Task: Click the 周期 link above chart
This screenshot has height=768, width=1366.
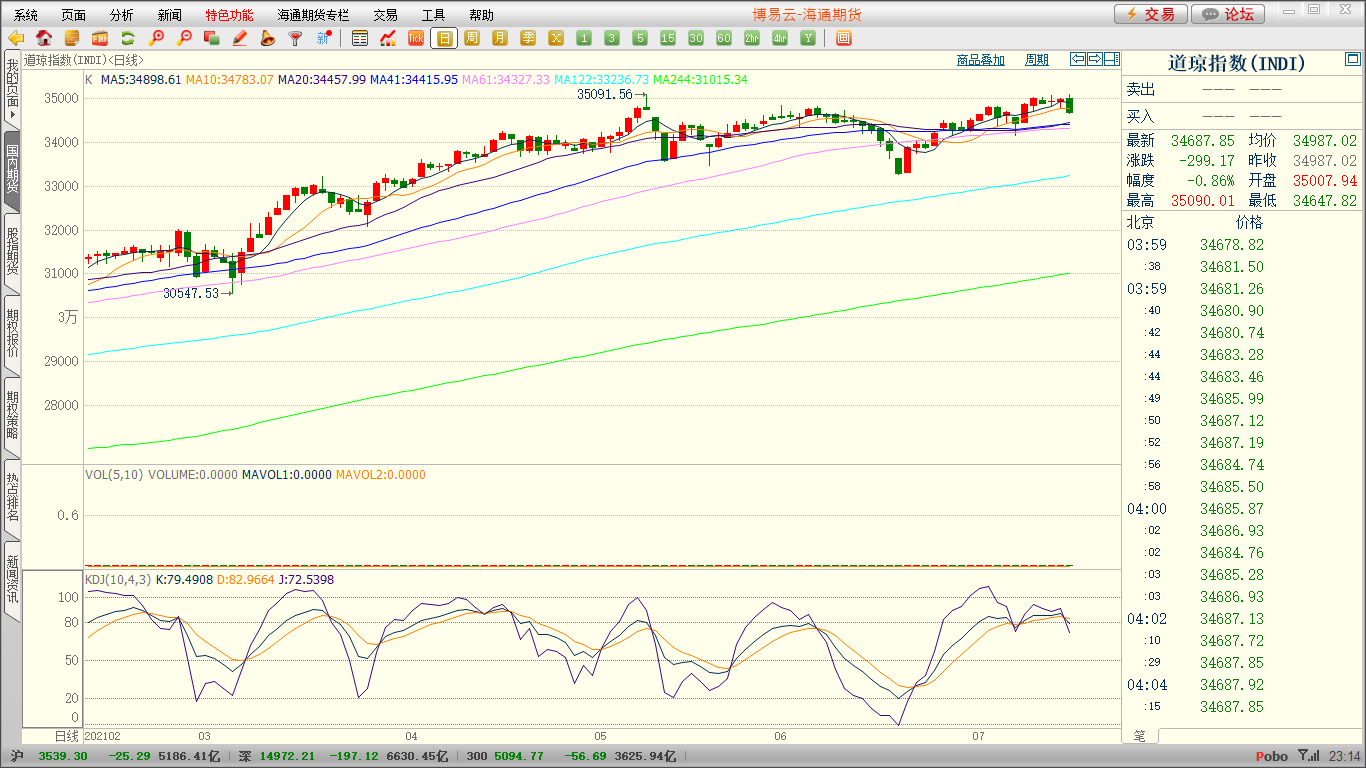Action: point(1037,60)
